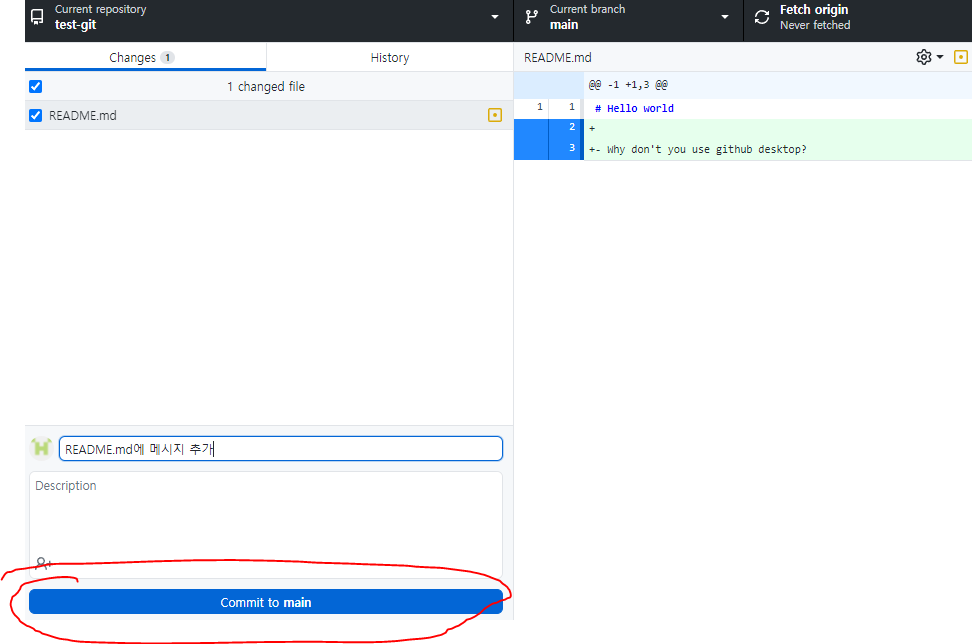Click the '1 changed file' label
This screenshot has width=972, height=644.
(x=266, y=87)
